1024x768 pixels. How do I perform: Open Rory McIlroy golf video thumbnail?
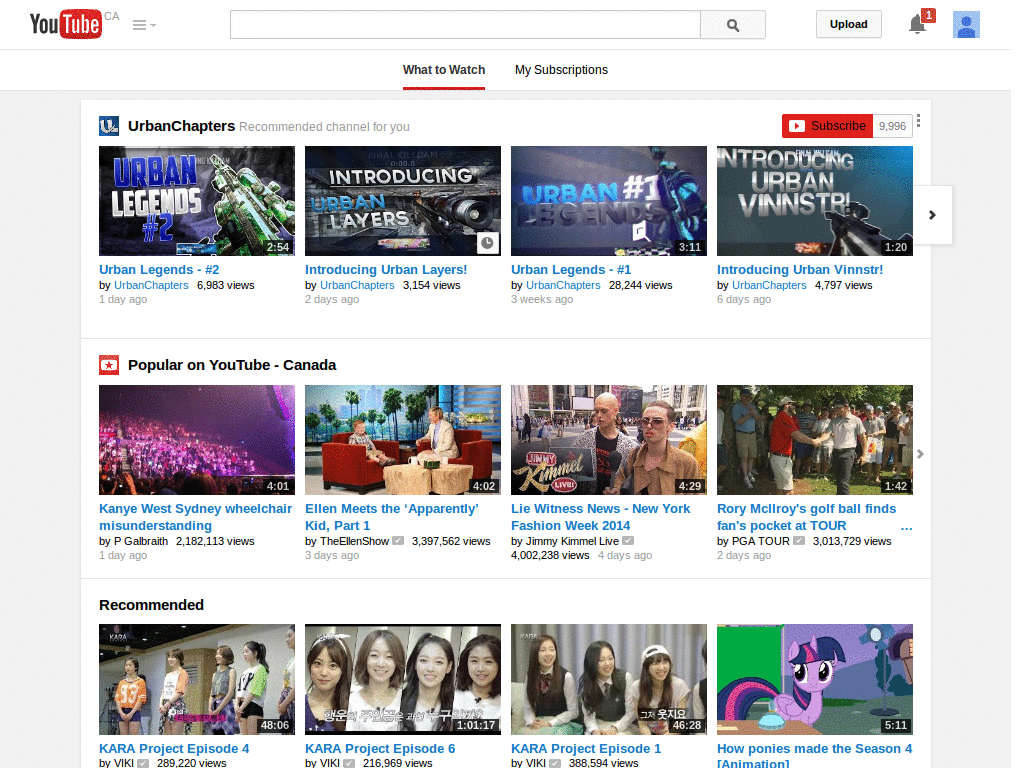(814, 440)
